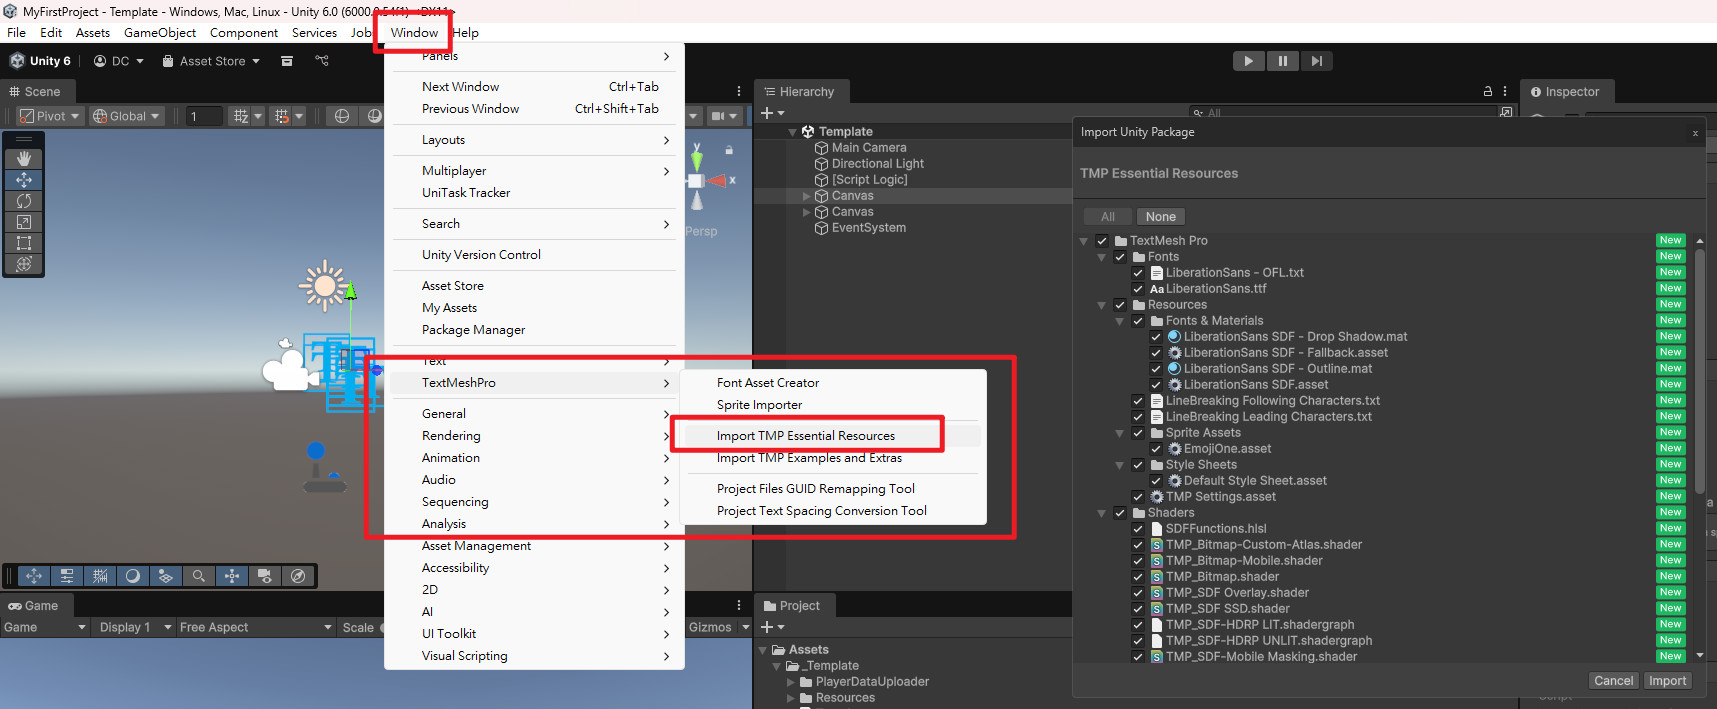Expand the PlayerDataUploader folder
Viewport: 1717px width, 709px height.
(791, 682)
